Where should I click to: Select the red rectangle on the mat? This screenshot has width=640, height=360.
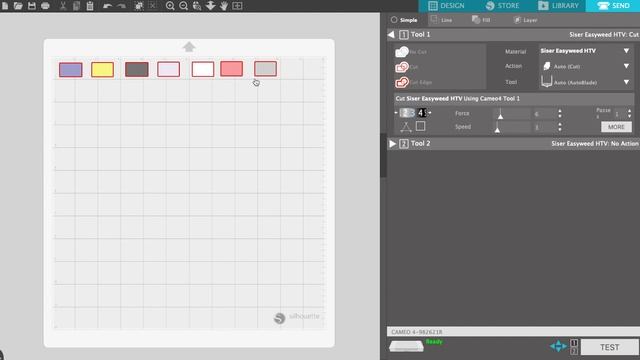click(231, 69)
